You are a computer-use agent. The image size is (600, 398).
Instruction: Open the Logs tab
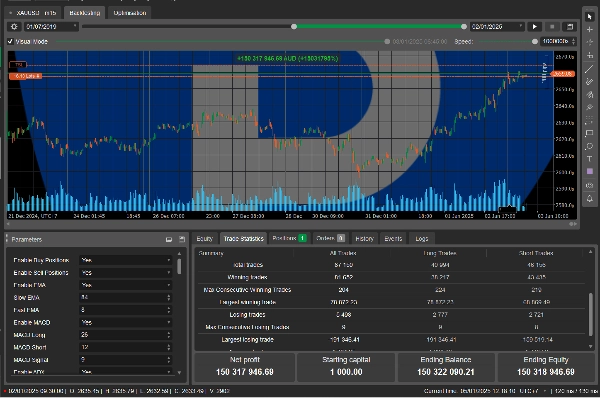(422, 239)
